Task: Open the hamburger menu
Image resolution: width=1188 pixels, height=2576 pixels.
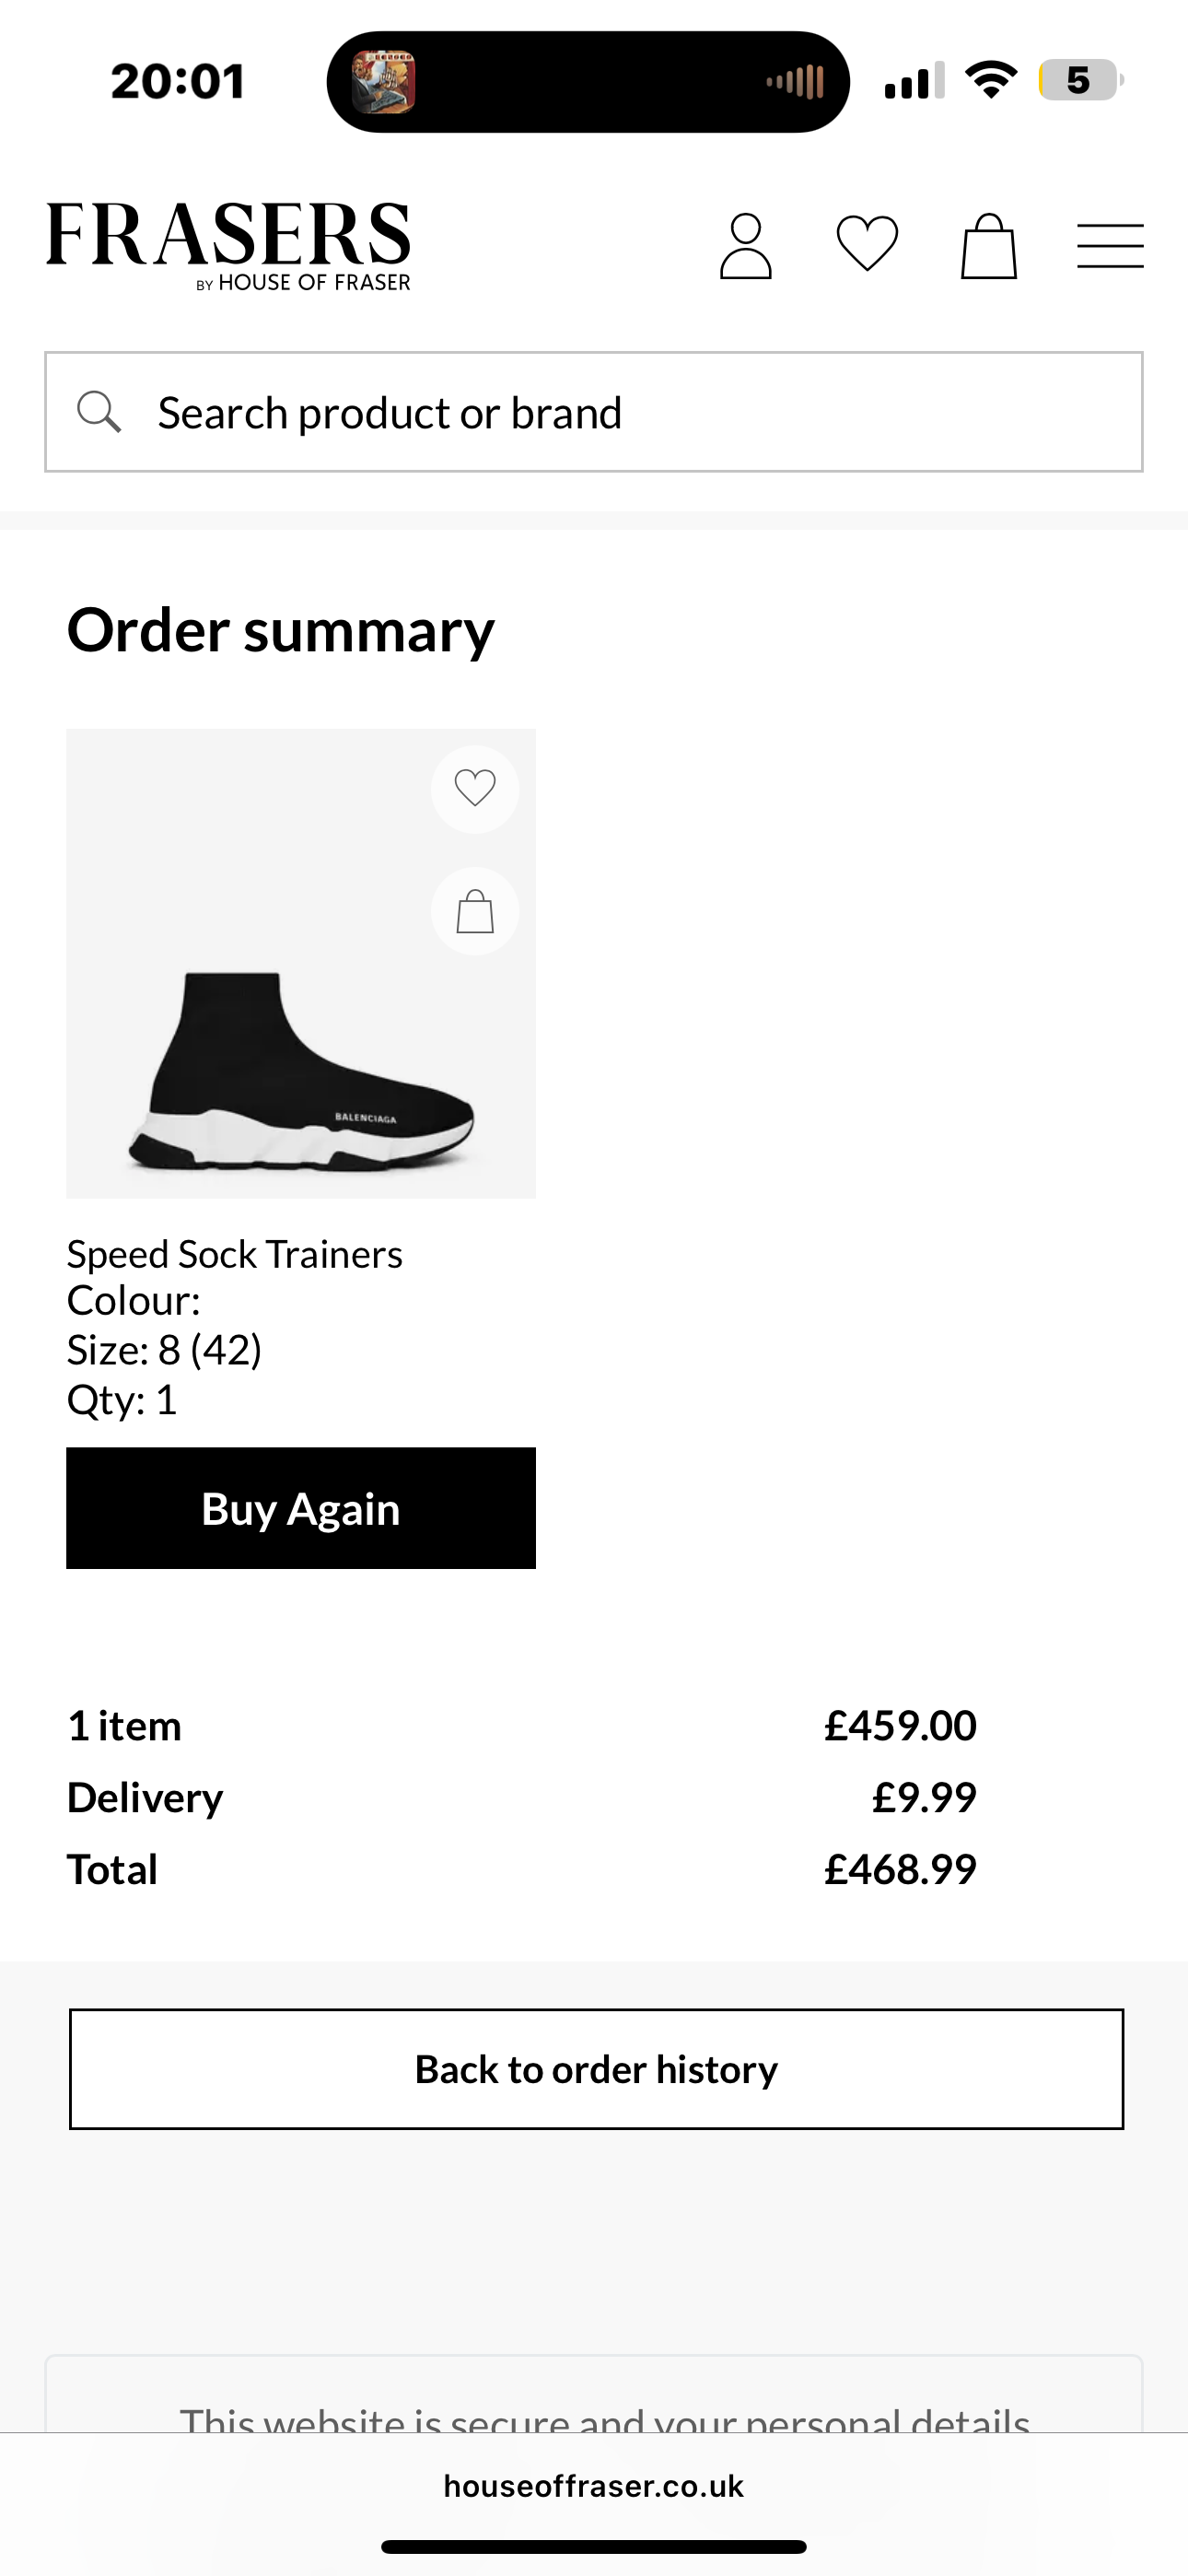Action: point(1110,246)
